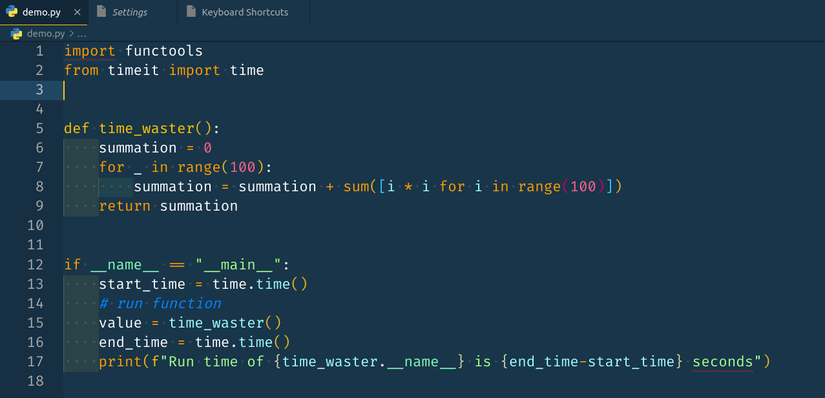Click the '# run function' comment
Viewport: 825px width, 398px height.
pyautogui.click(x=160, y=304)
